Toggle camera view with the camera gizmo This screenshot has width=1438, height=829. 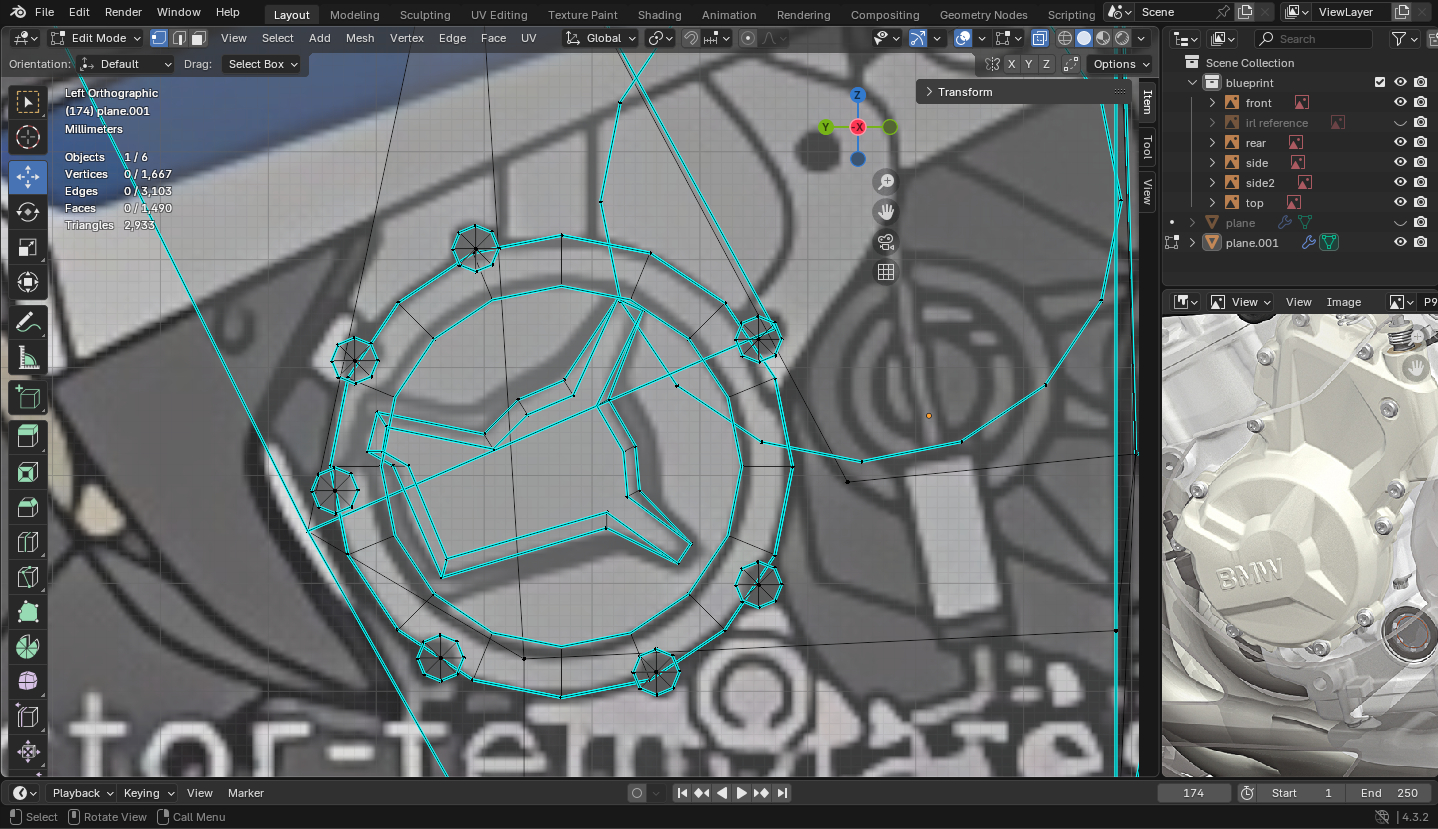(x=885, y=241)
